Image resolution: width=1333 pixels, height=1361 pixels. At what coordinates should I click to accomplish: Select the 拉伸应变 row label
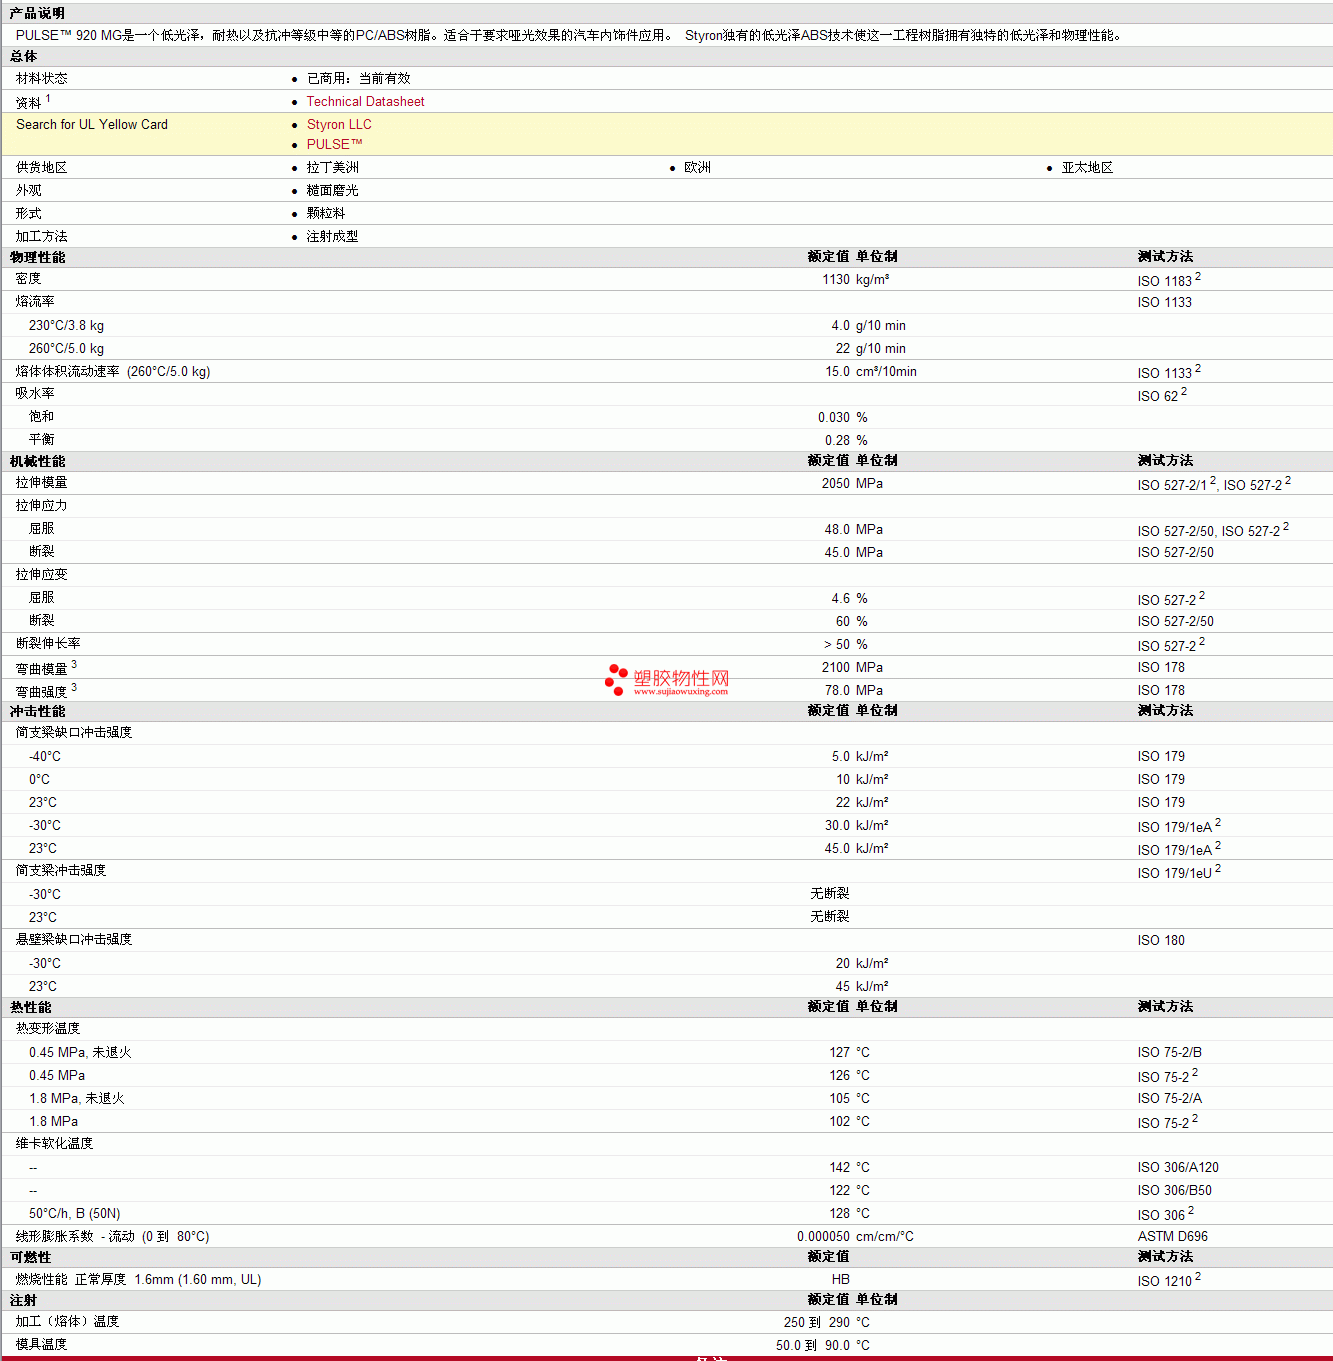click(x=41, y=575)
